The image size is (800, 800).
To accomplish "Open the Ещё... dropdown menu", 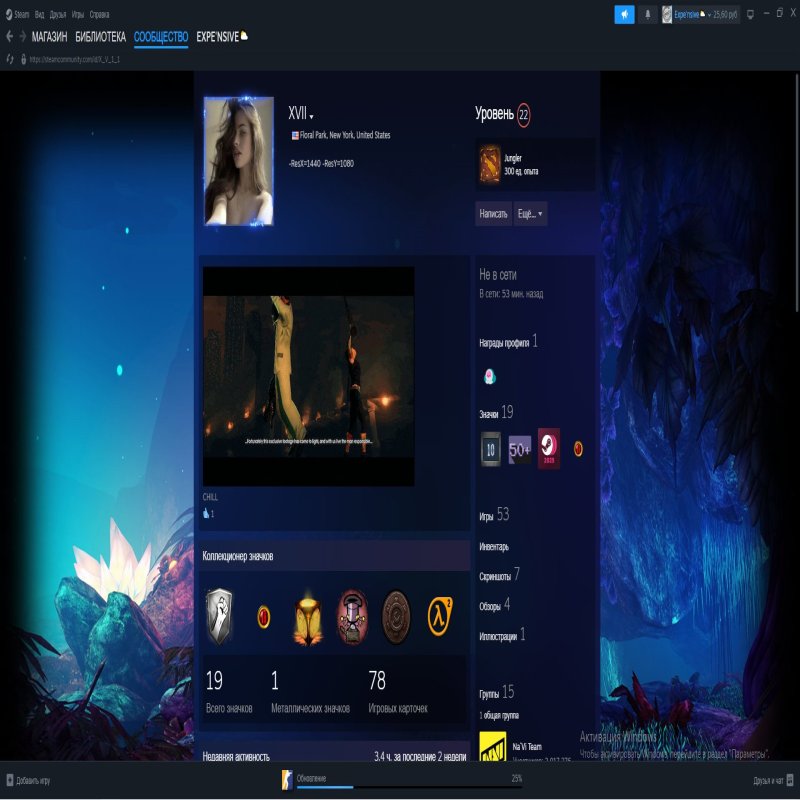I will [x=530, y=214].
